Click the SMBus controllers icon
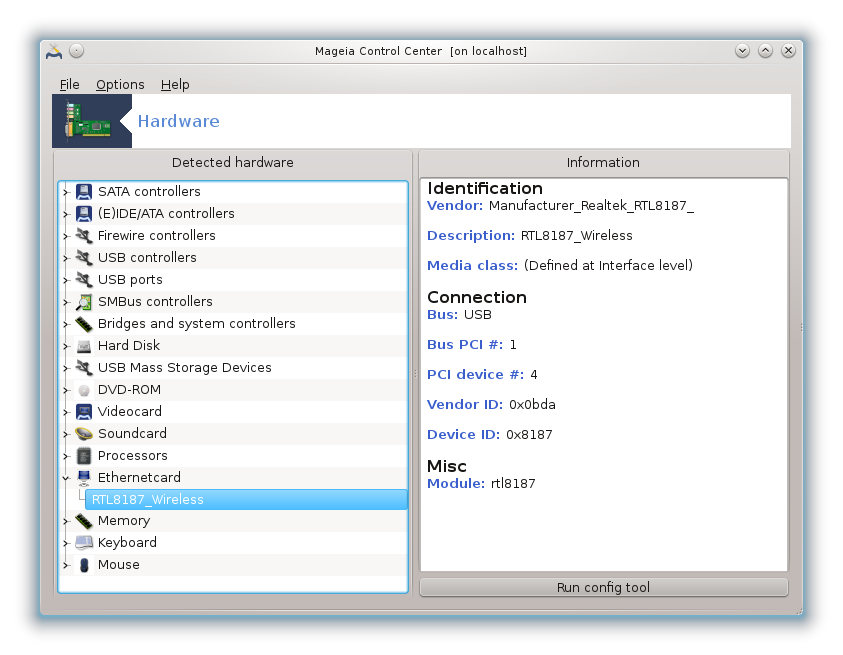This screenshot has width=843, height=655. point(84,302)
